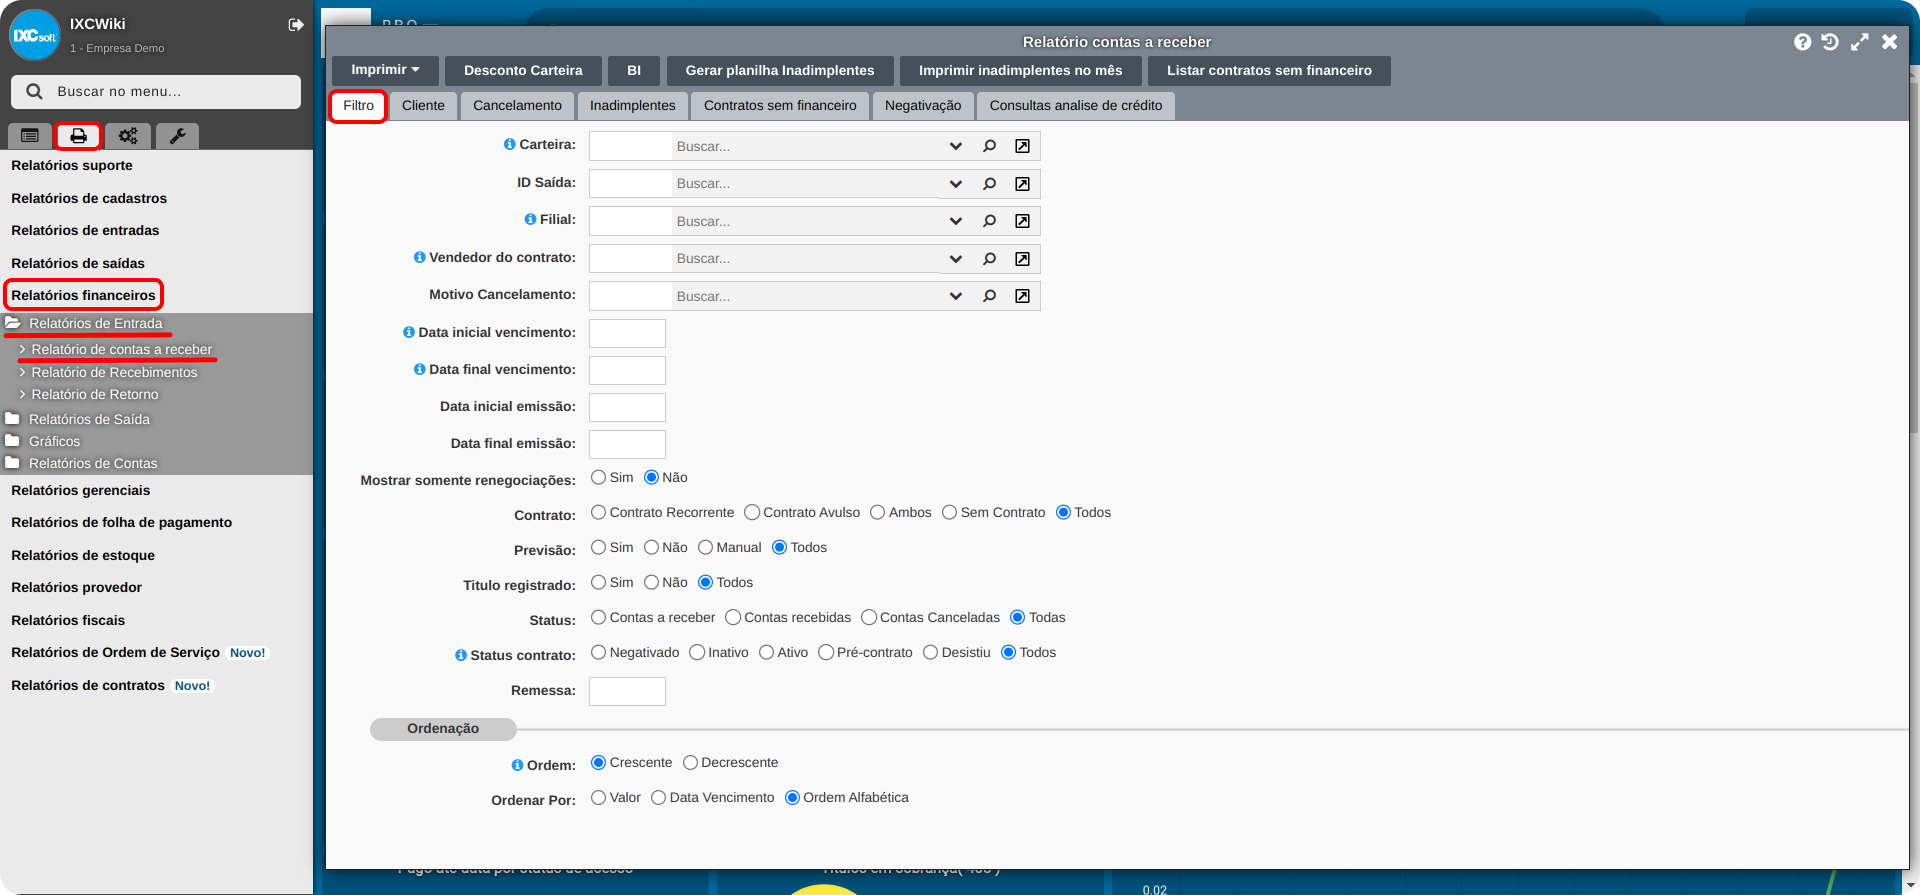Switch to the Cliente tab
Viewport: 1920px width, 895px height.
pyautogui.click(x=423, y=106)
